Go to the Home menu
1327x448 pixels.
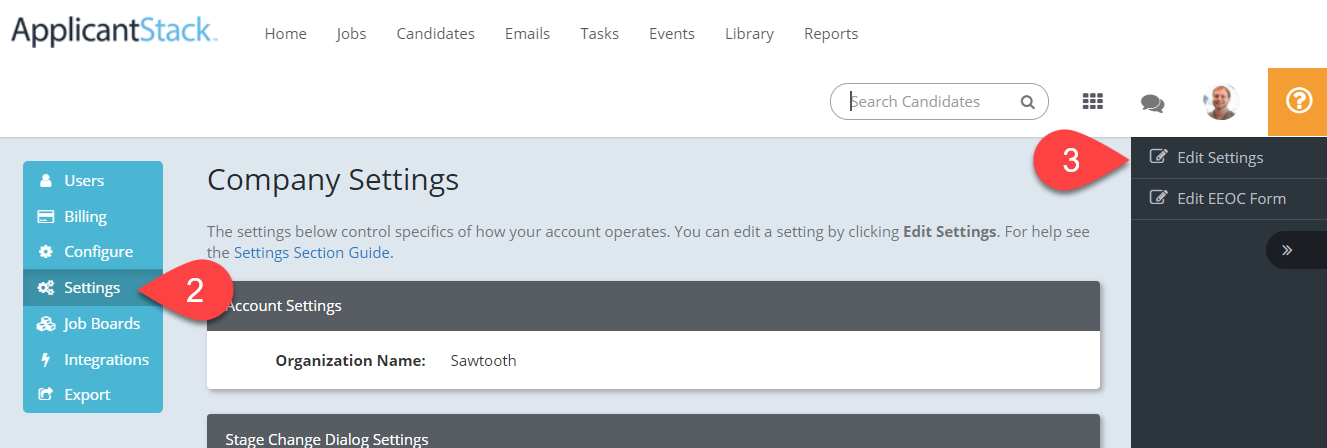click(x=285, y=33)
